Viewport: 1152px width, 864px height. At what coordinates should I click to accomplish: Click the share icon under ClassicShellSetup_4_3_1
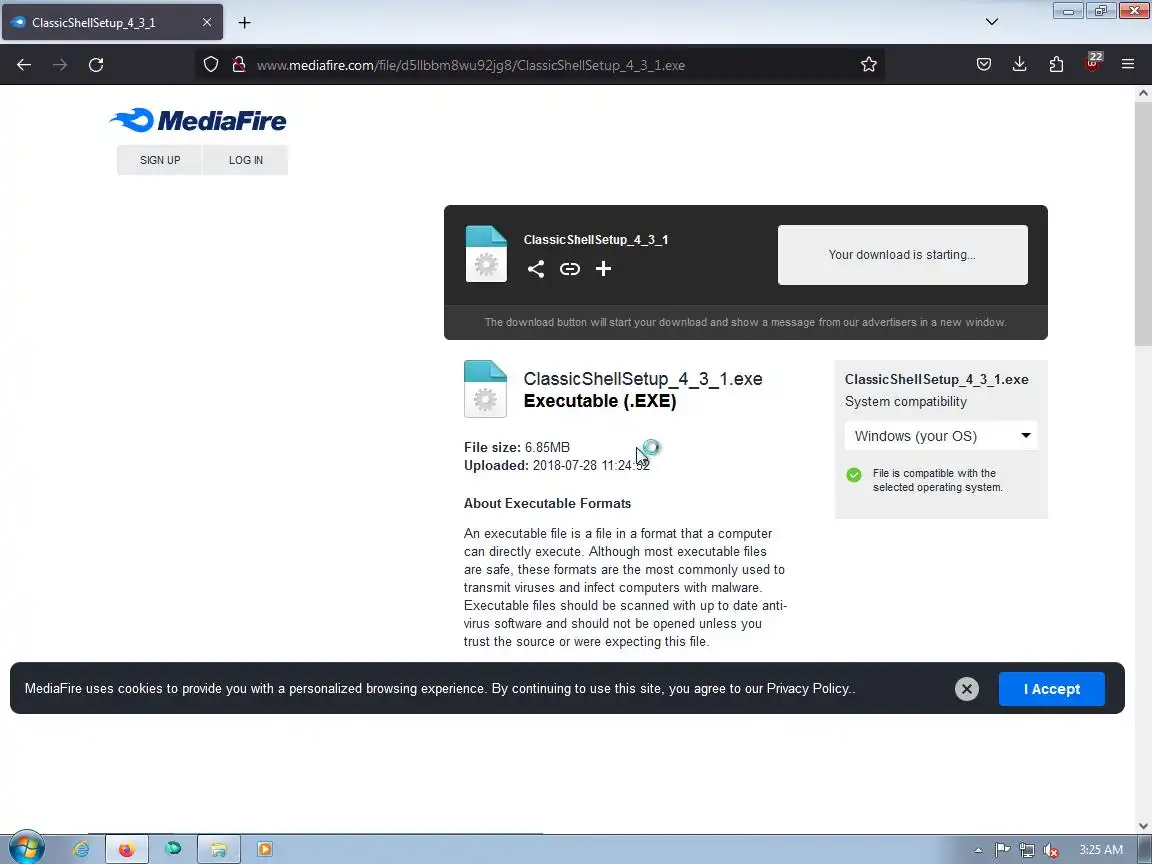(536, 269)
